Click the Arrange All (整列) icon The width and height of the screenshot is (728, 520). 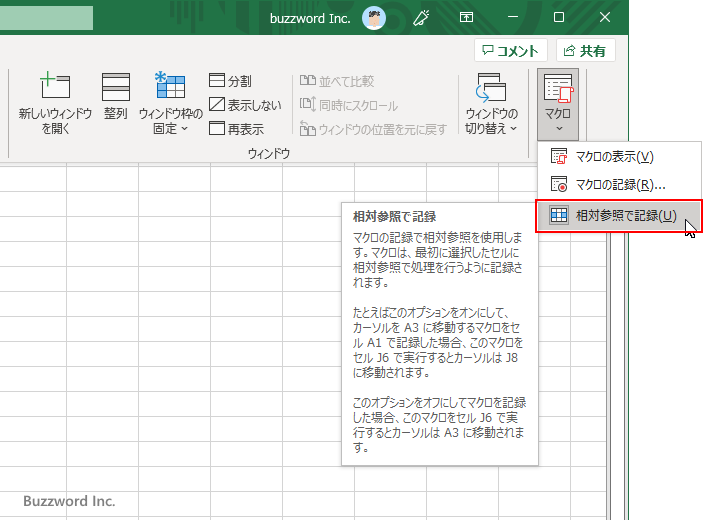[115, 88]
